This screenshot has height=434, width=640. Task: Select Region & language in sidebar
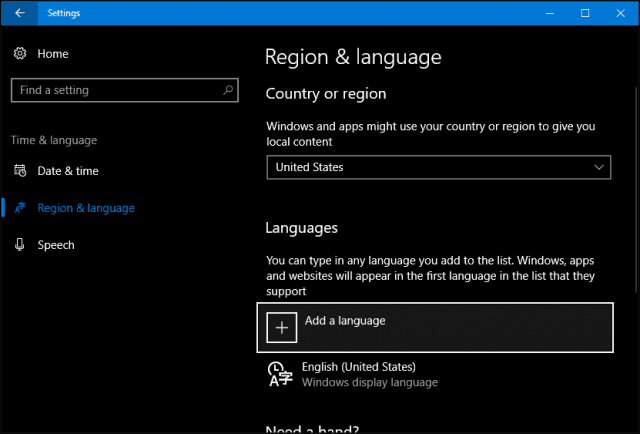click(86, 208)
